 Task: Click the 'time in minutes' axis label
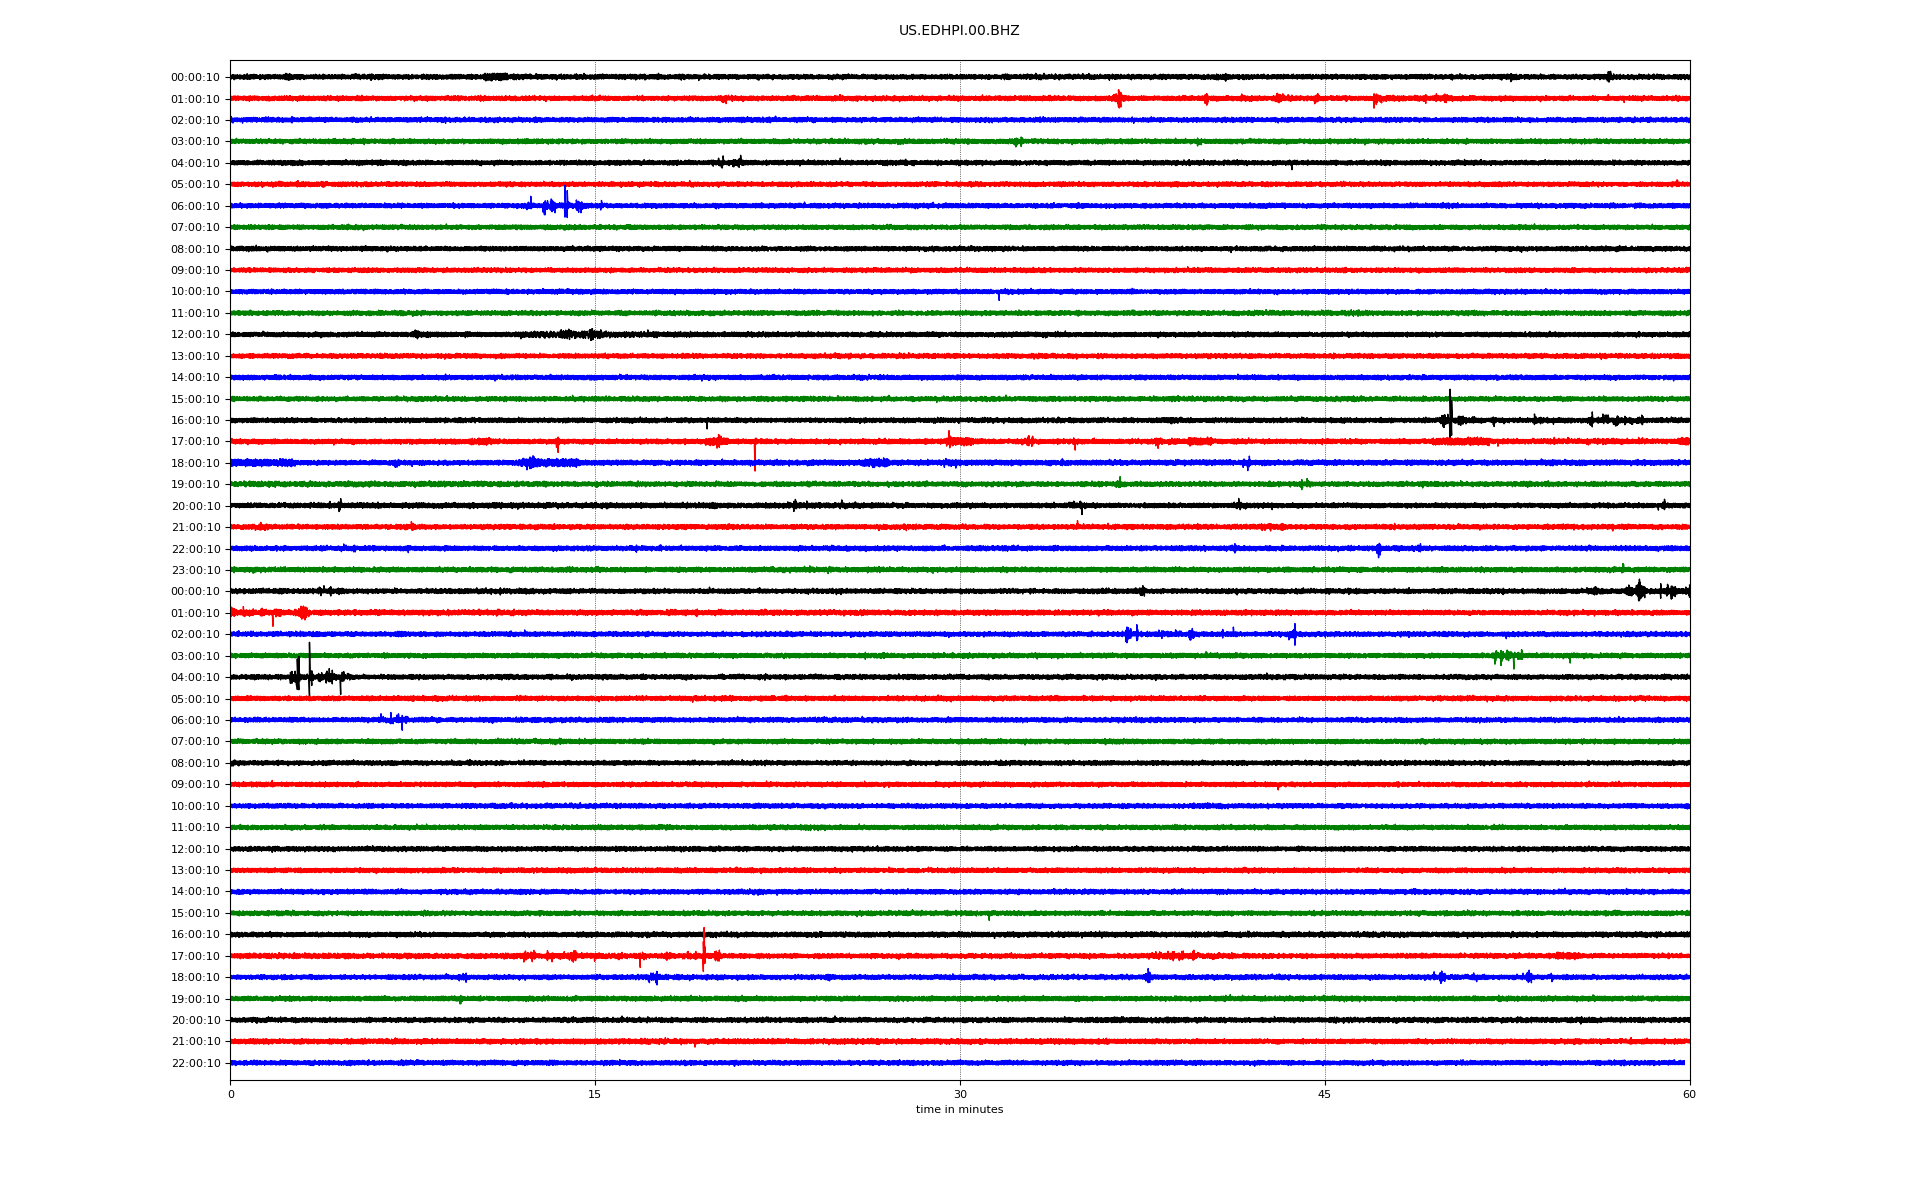(958, 1110)
